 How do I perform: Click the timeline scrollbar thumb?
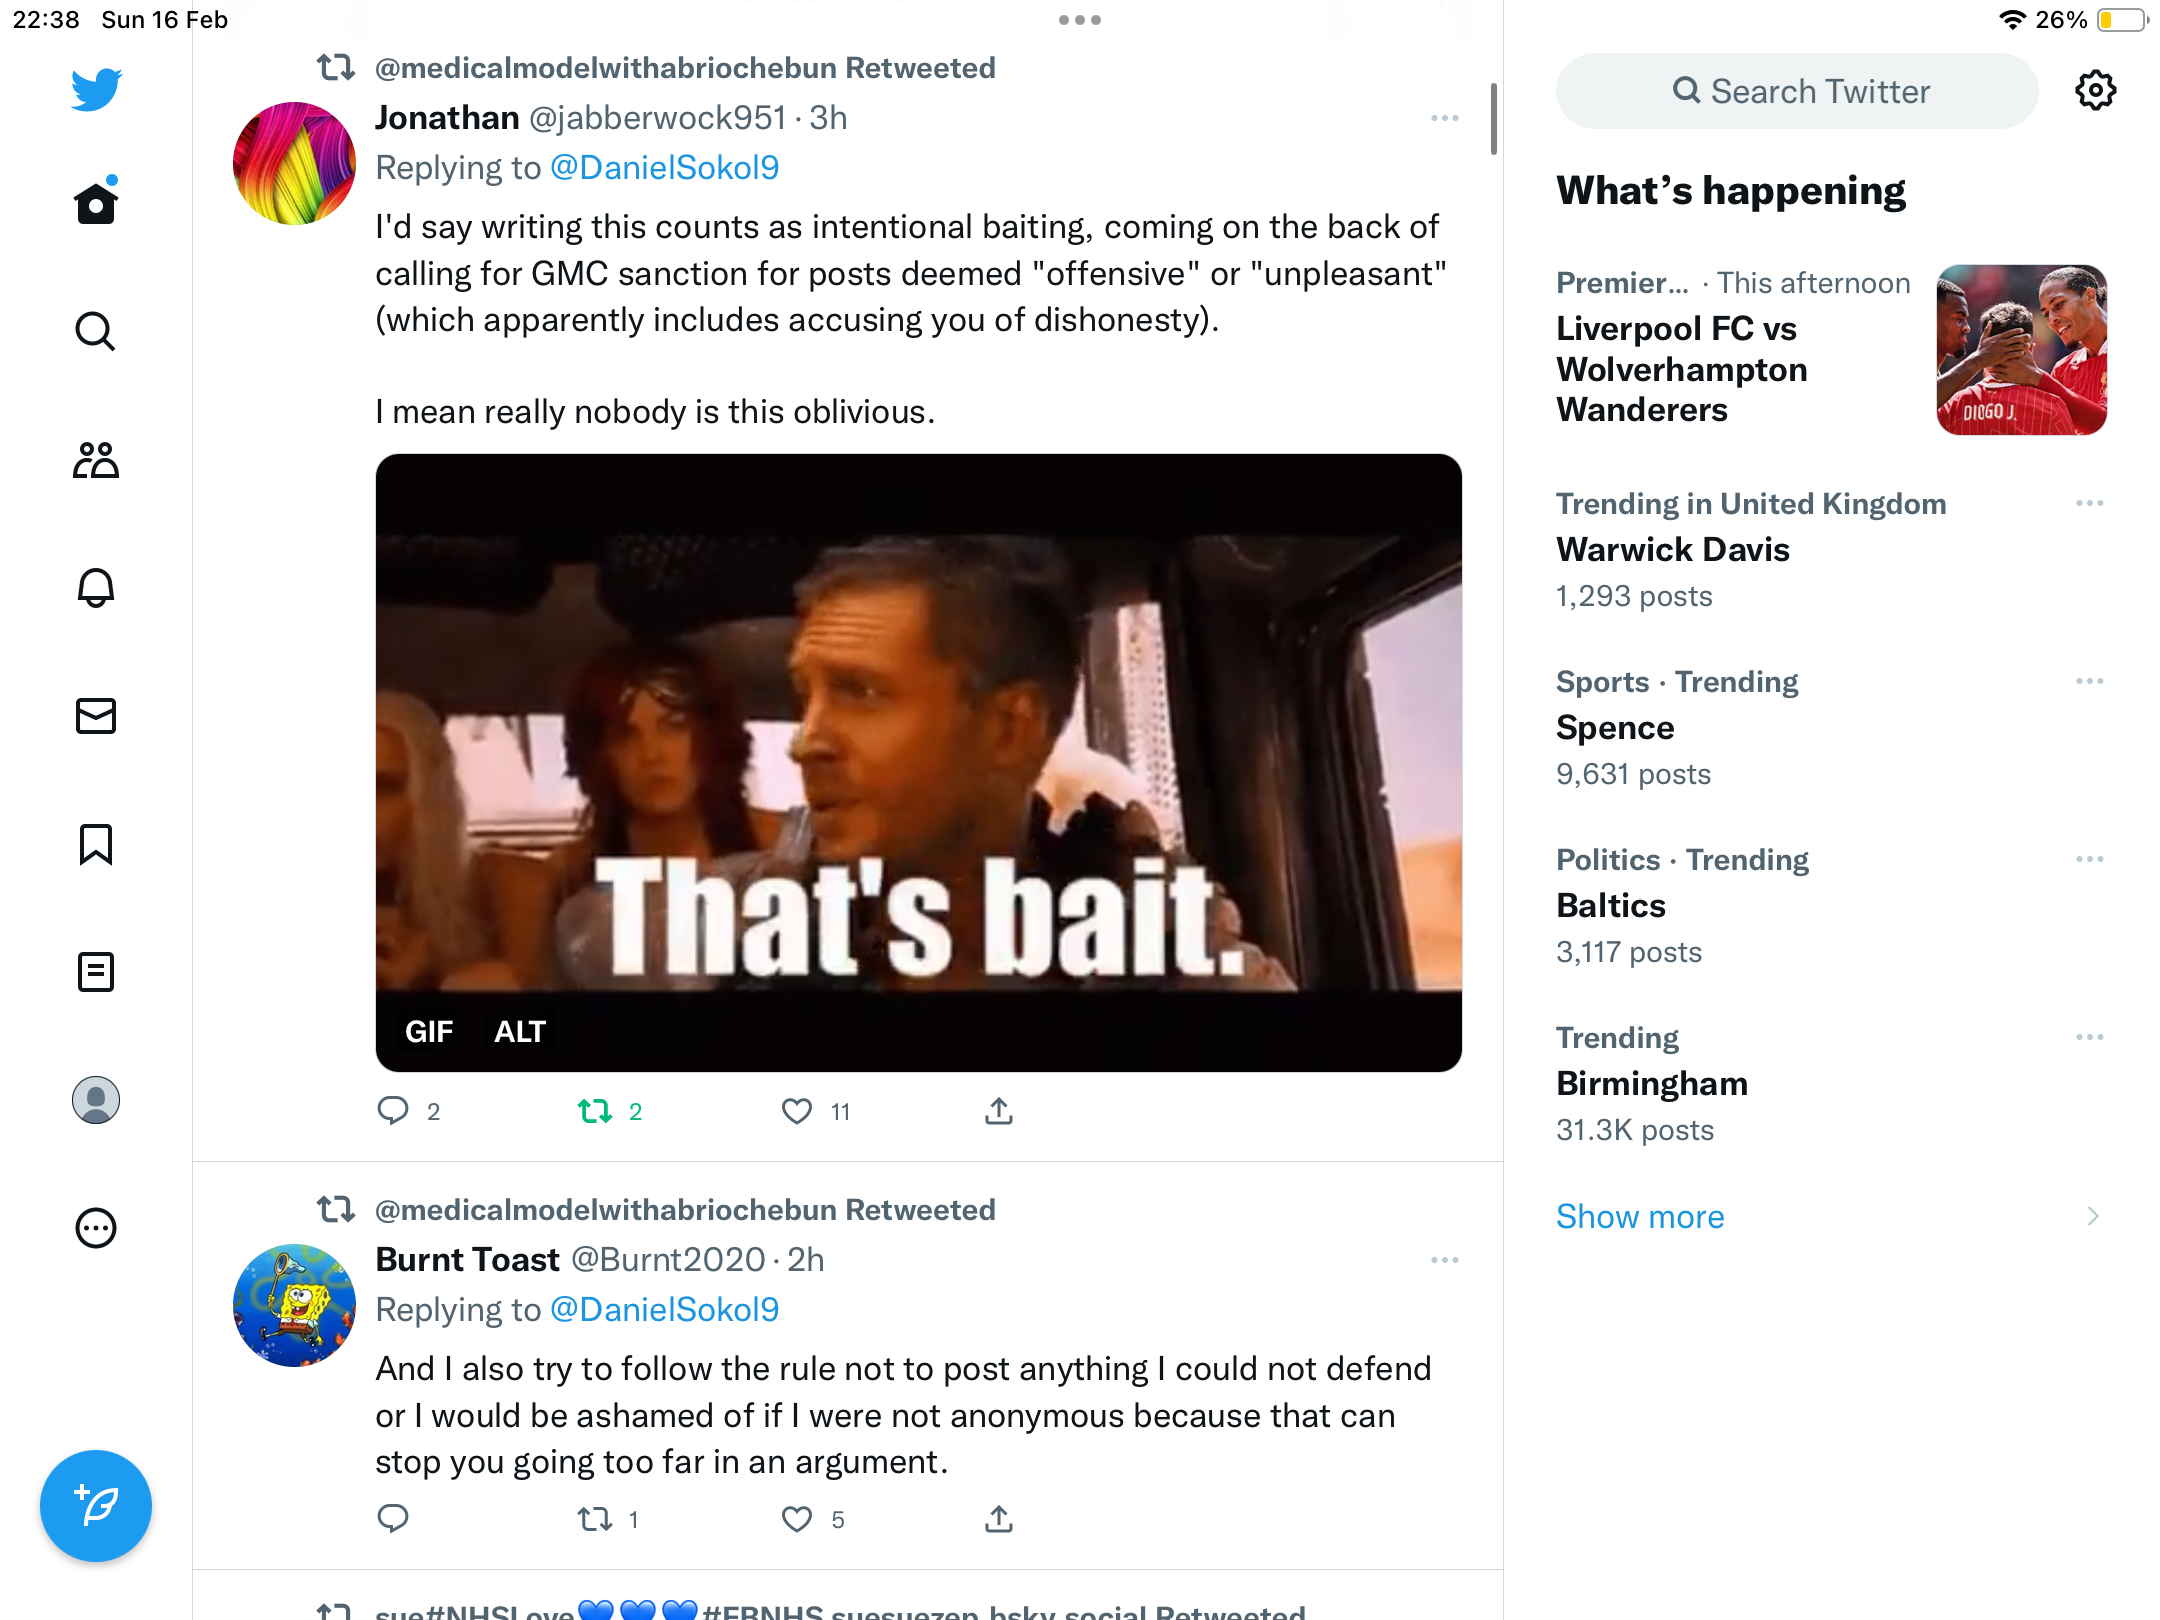[1494, 118]
